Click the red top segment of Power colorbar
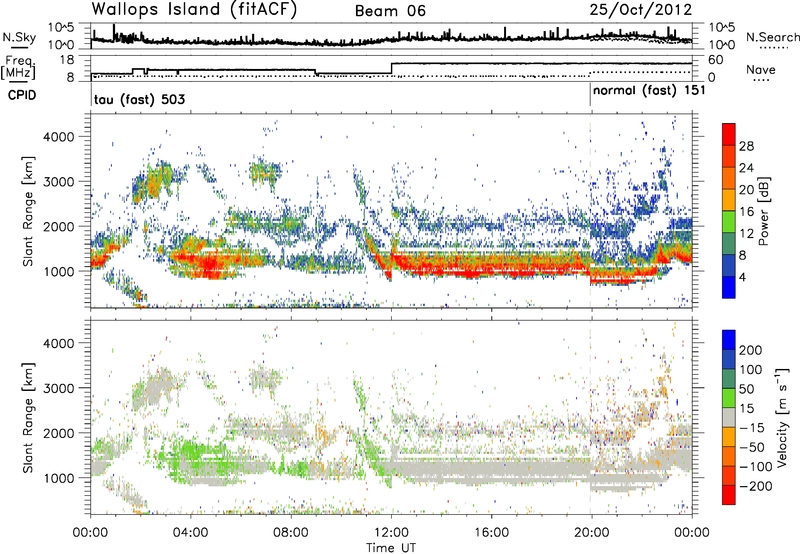The image size is (800, 554). [x=729, y=135]
